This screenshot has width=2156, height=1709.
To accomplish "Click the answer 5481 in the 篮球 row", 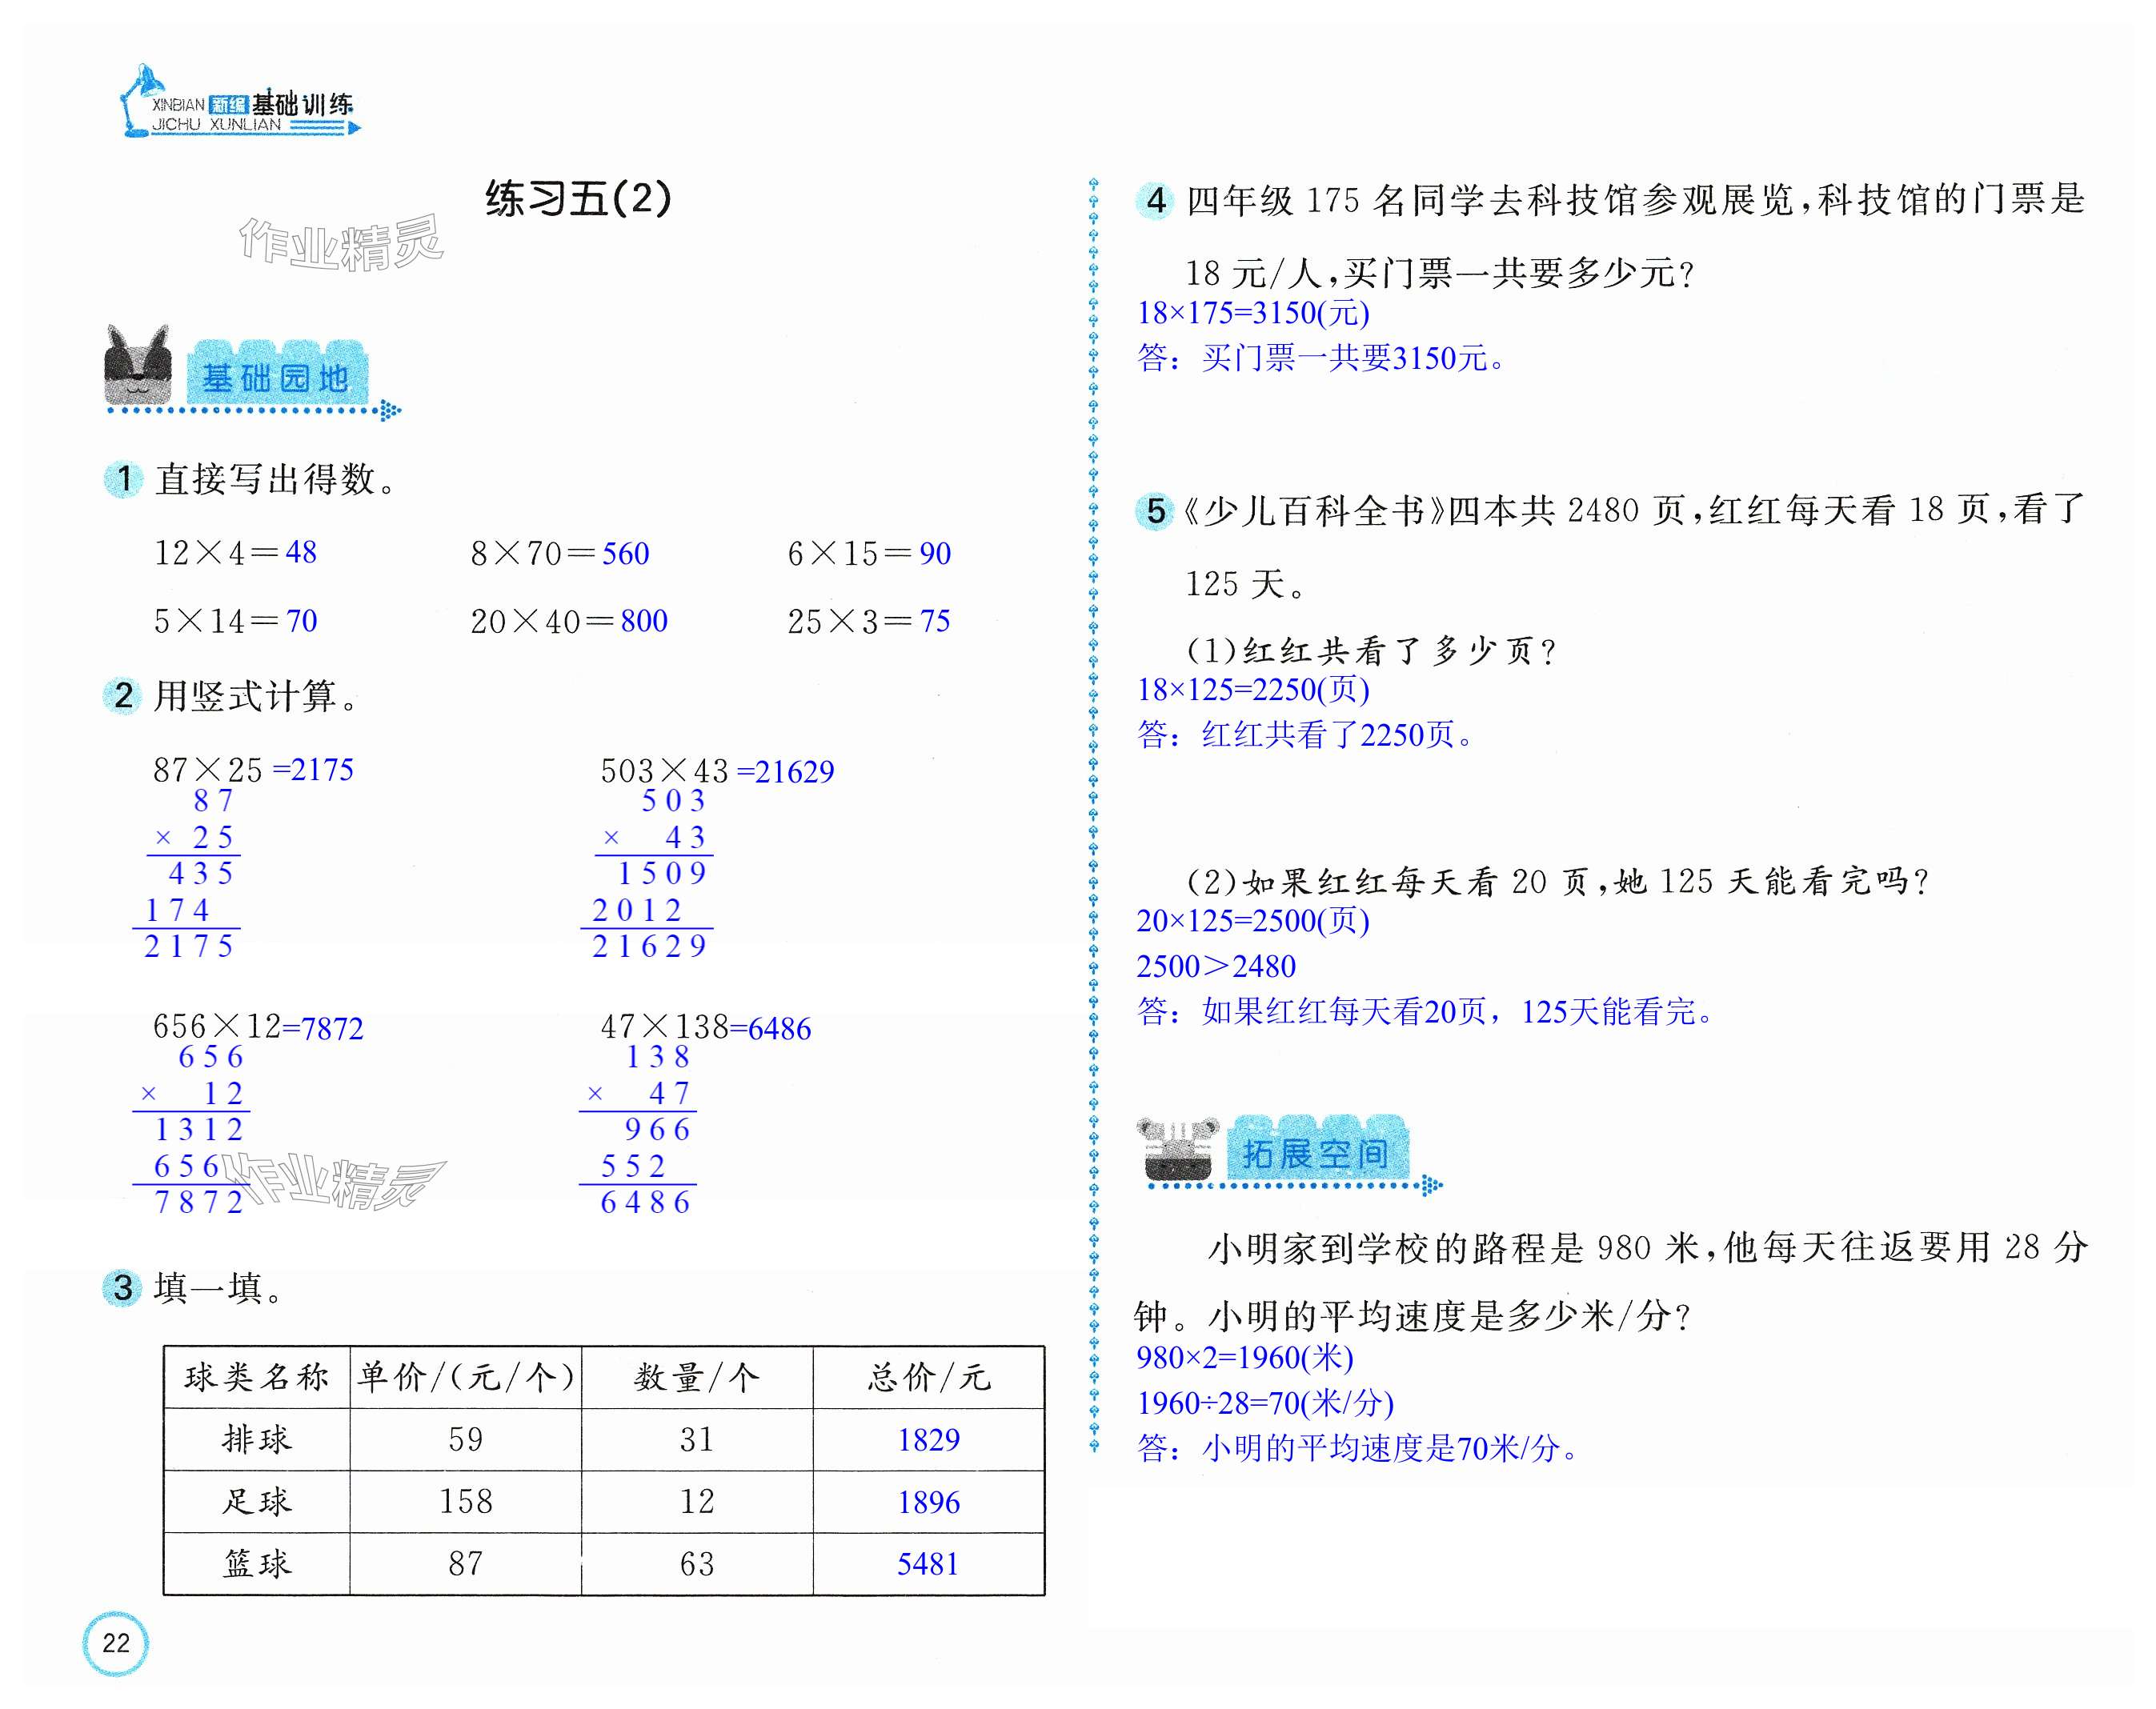I will click(x=928, y=1563).
